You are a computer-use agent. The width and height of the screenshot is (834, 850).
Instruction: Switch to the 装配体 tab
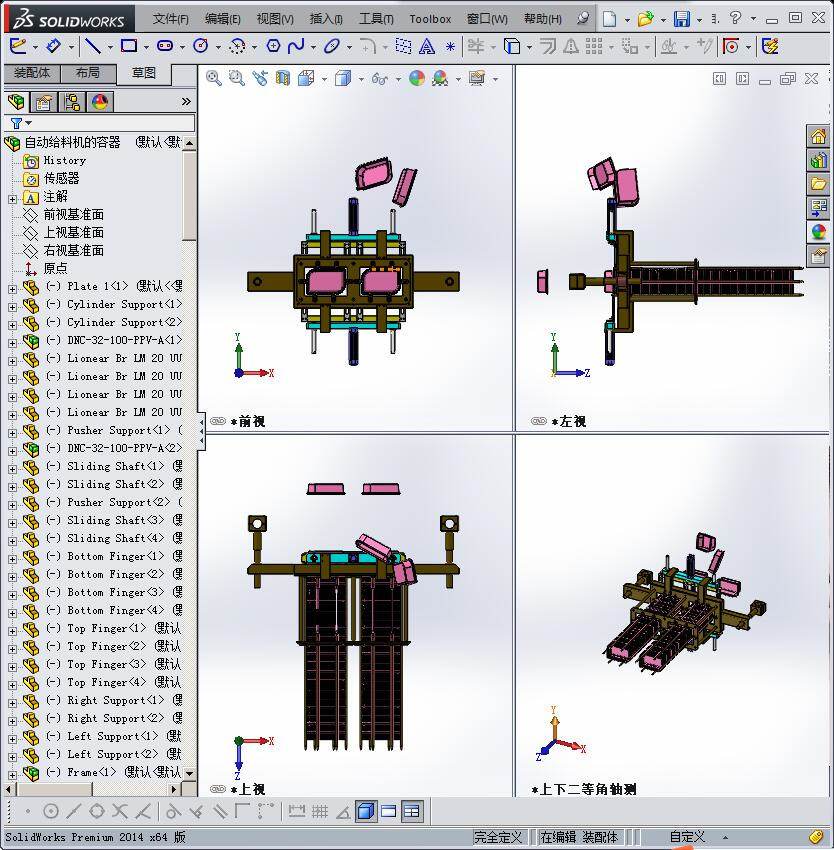coord(32,73)
